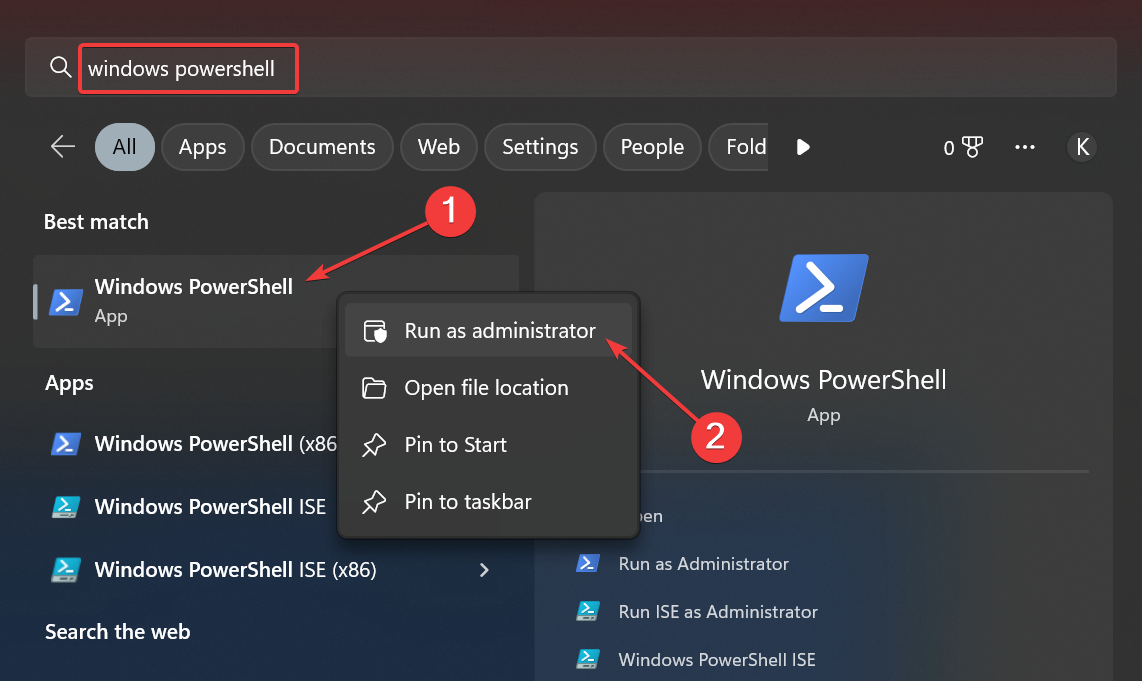1142x681 pixels.
Task: Click the folder icon beside Open file location
Action: [374, 388]
